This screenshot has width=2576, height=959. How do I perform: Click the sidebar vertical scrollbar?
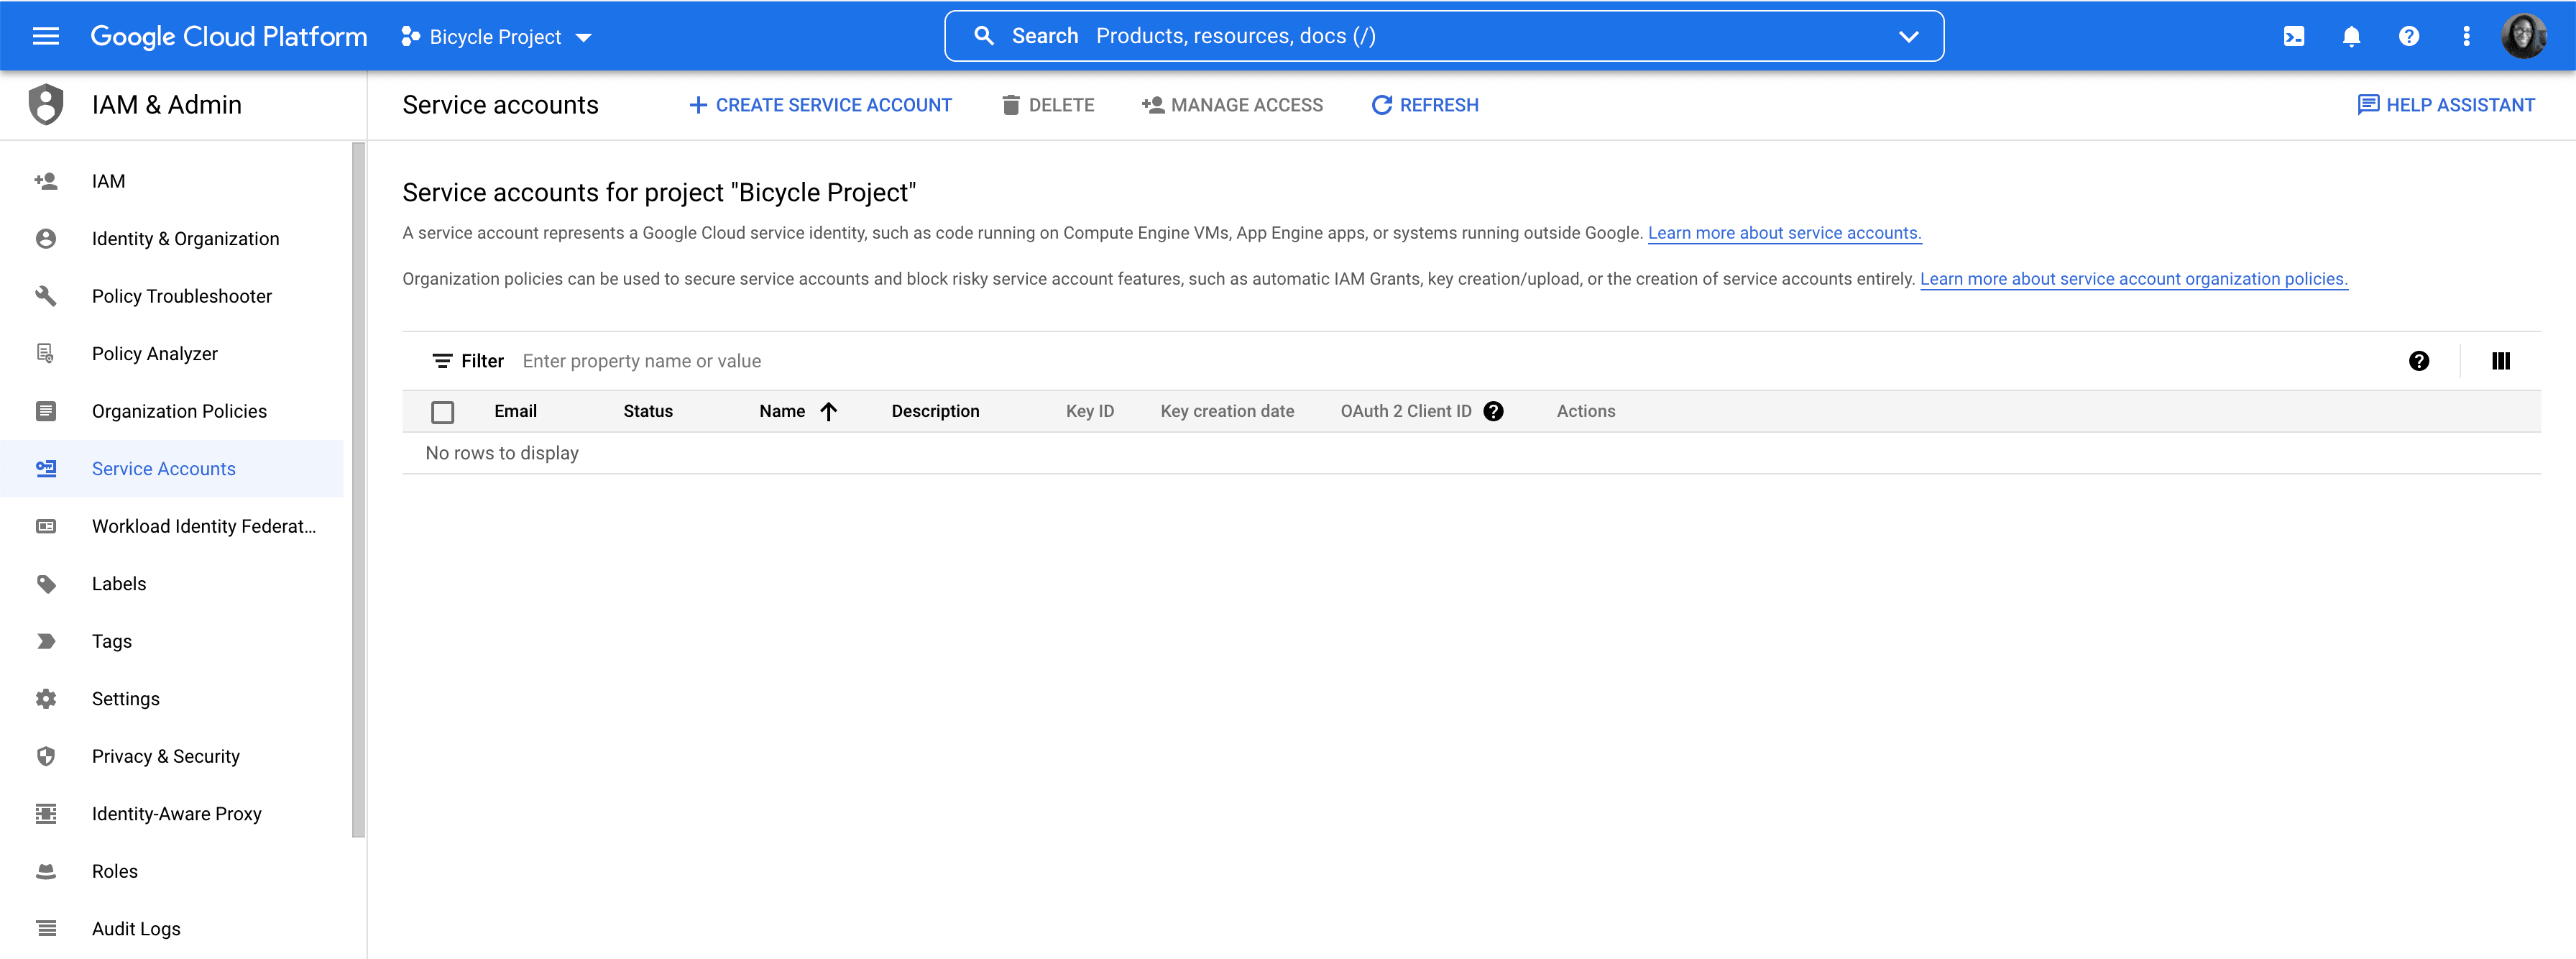[358, 490]
